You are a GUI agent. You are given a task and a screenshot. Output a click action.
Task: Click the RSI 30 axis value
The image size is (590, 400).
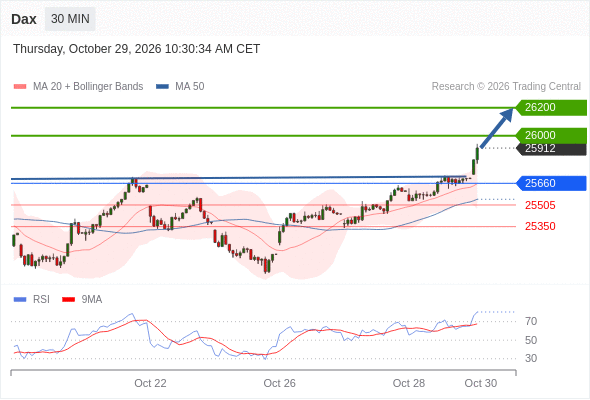coord(531,358)
